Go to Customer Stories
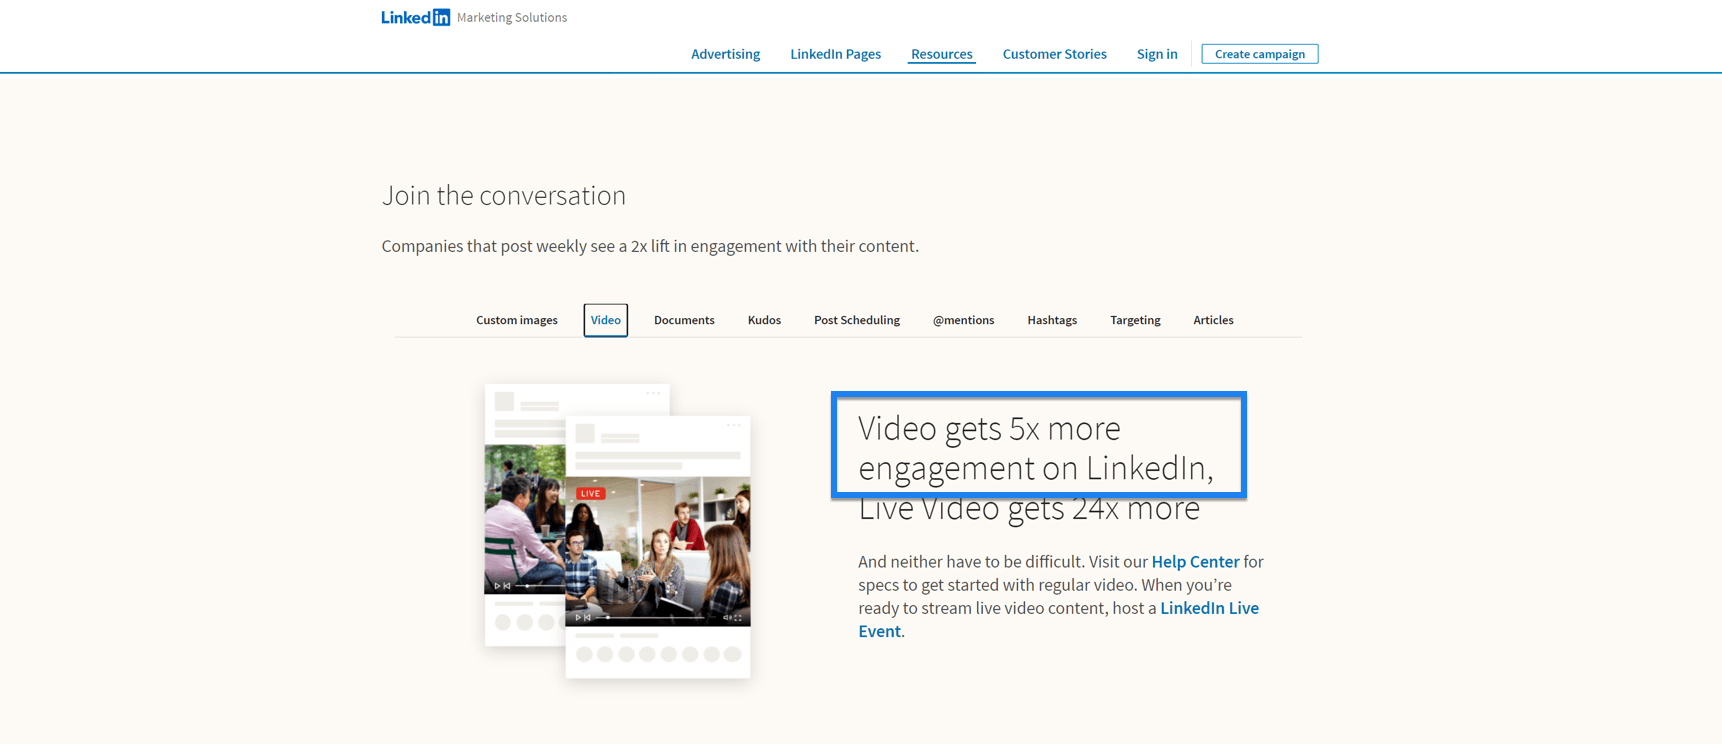This screenshot has height=744, width=1722. pos(1054,54)
